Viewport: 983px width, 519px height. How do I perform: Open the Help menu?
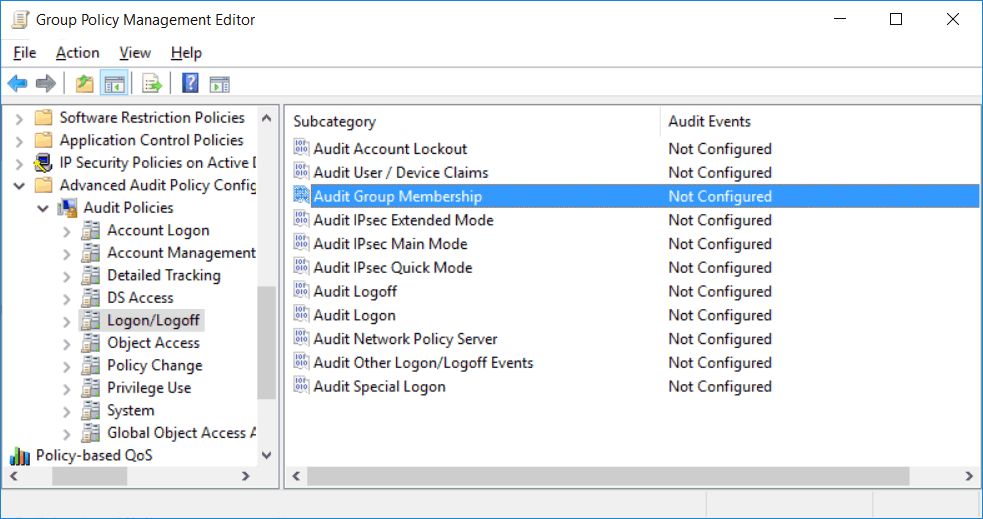186,53
